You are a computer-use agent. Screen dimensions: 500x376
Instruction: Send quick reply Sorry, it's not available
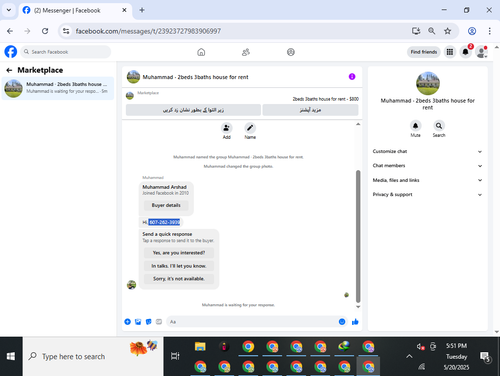[x=179, y=279]
